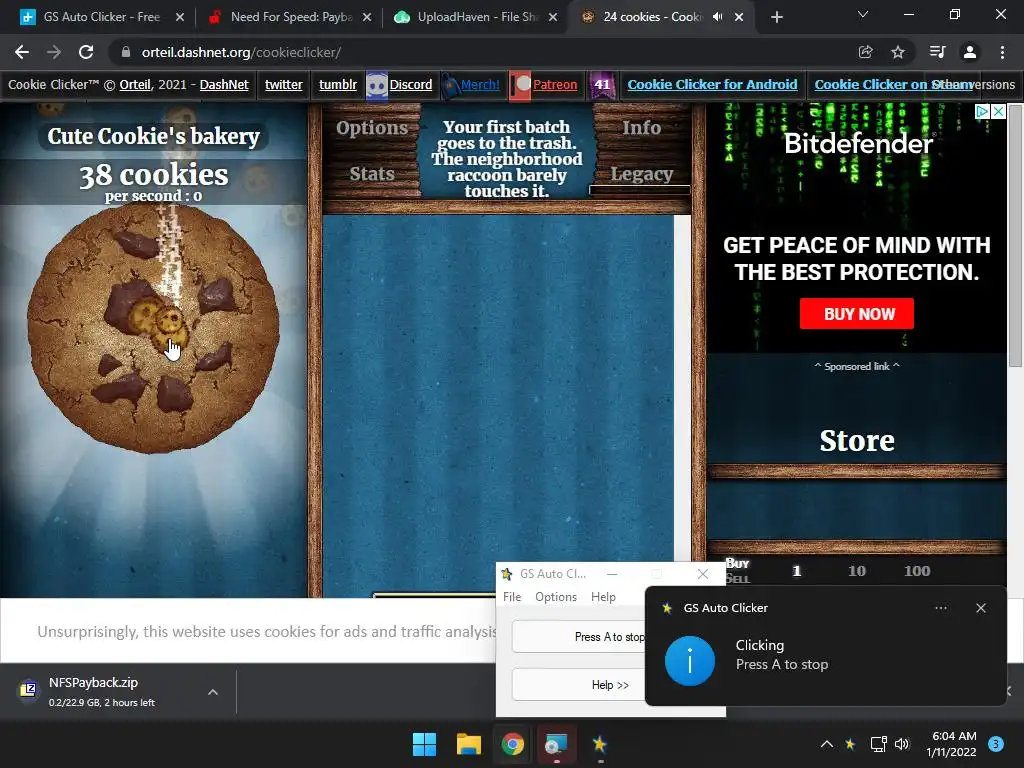Go back with the browser back arrow

22,52
